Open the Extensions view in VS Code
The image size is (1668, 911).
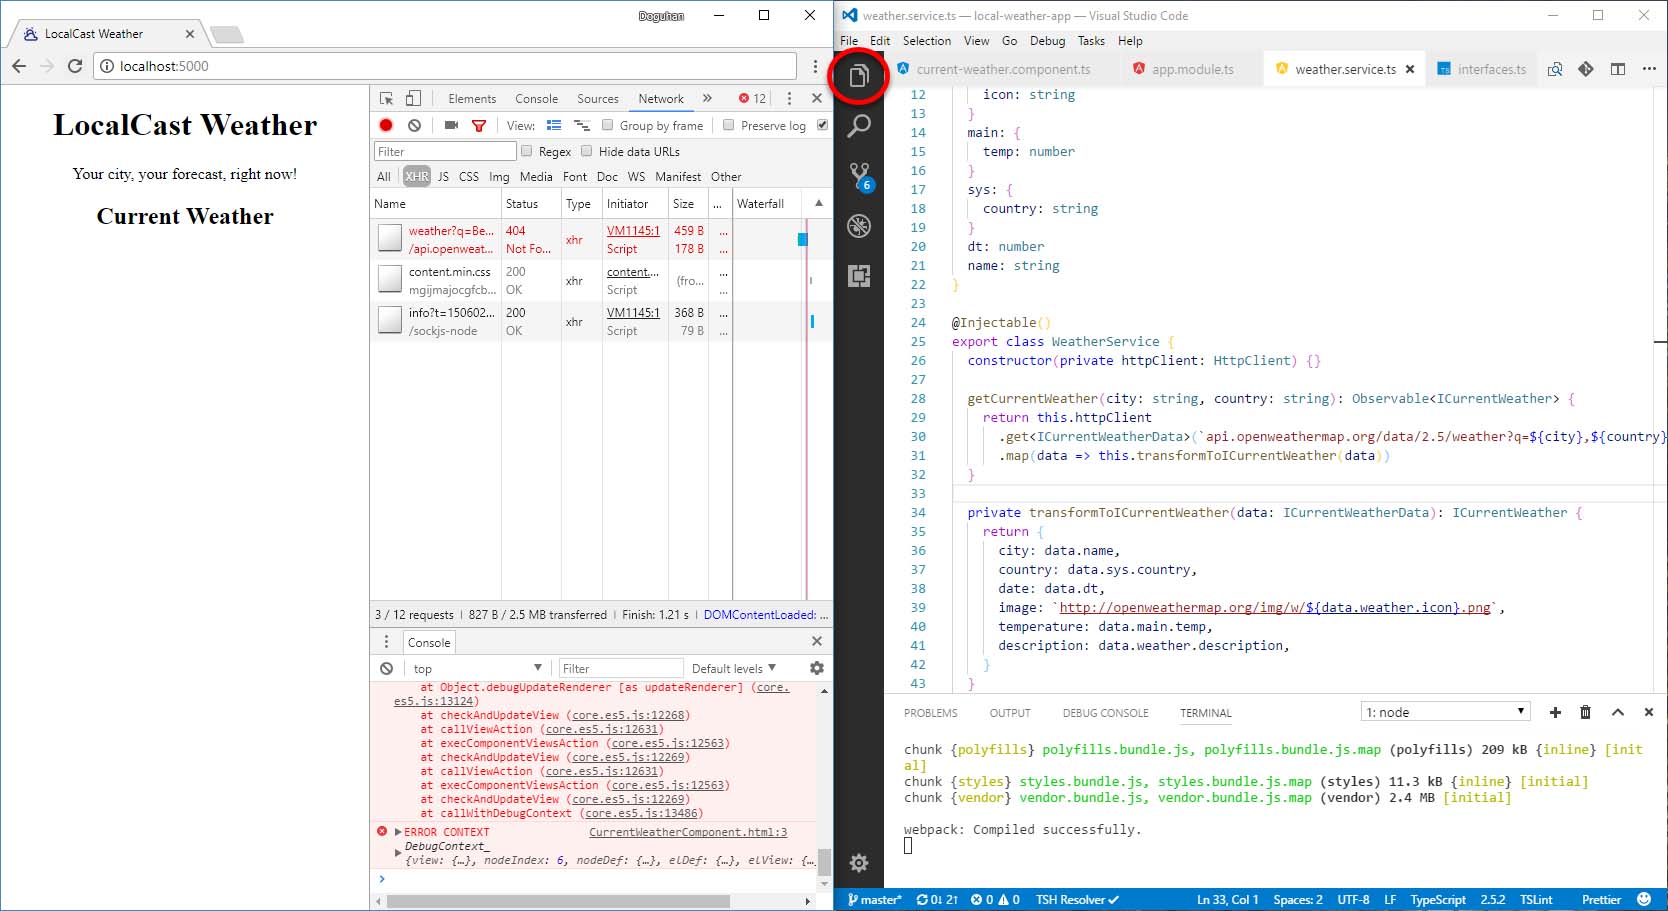click(x=859, y=276)
